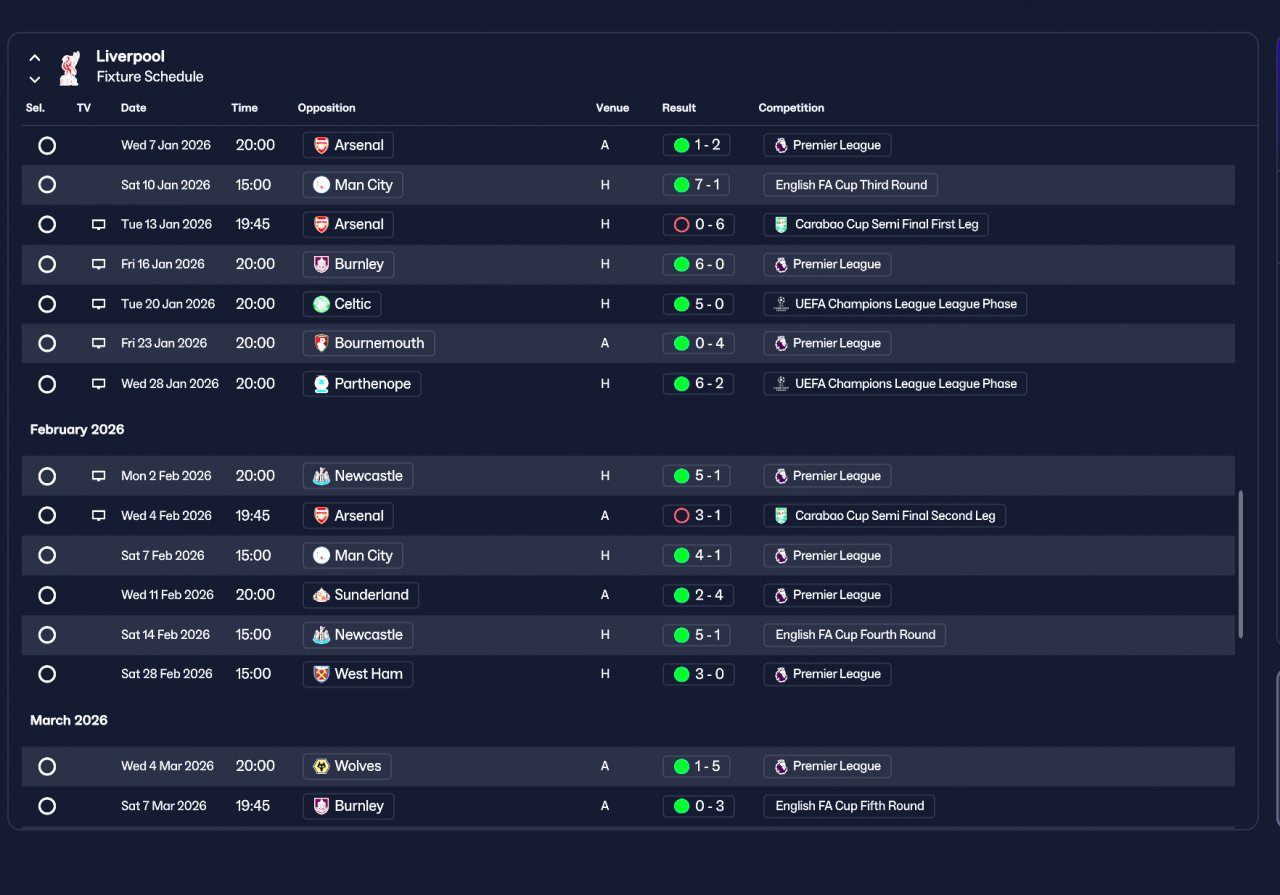This screenshot has height=895, width=1280.
Task: Click TV icon for Mon 2 Feb Newcastle
Action: (98, 476)
